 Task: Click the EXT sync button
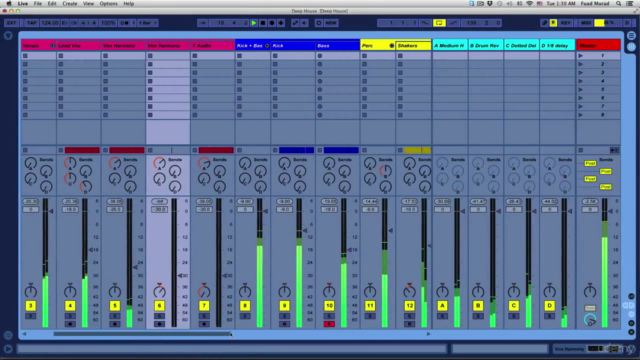click(x=11, y=23)
